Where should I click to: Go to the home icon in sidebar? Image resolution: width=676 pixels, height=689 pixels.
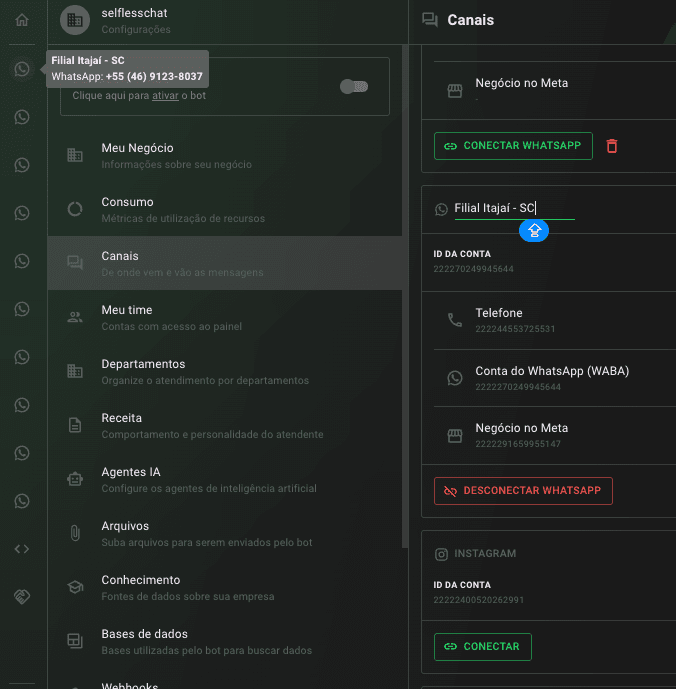click(x=22, y=20)
